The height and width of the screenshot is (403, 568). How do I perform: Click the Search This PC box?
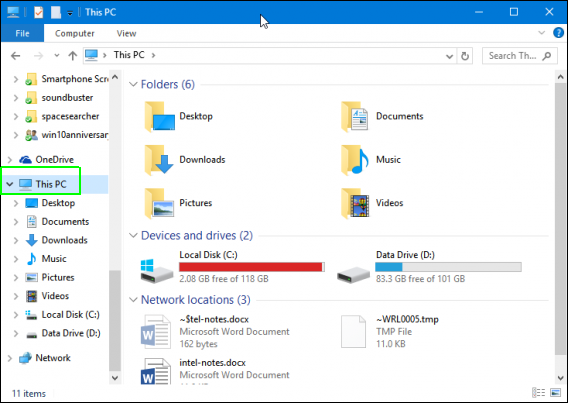click(x=519, y=56)
